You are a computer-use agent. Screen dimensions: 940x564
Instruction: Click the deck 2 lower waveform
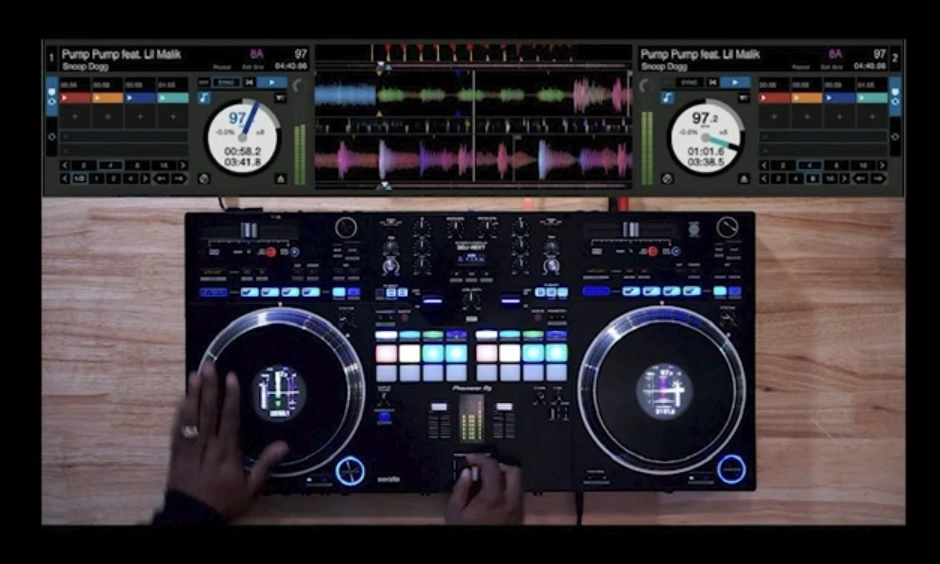coord(473,158)
